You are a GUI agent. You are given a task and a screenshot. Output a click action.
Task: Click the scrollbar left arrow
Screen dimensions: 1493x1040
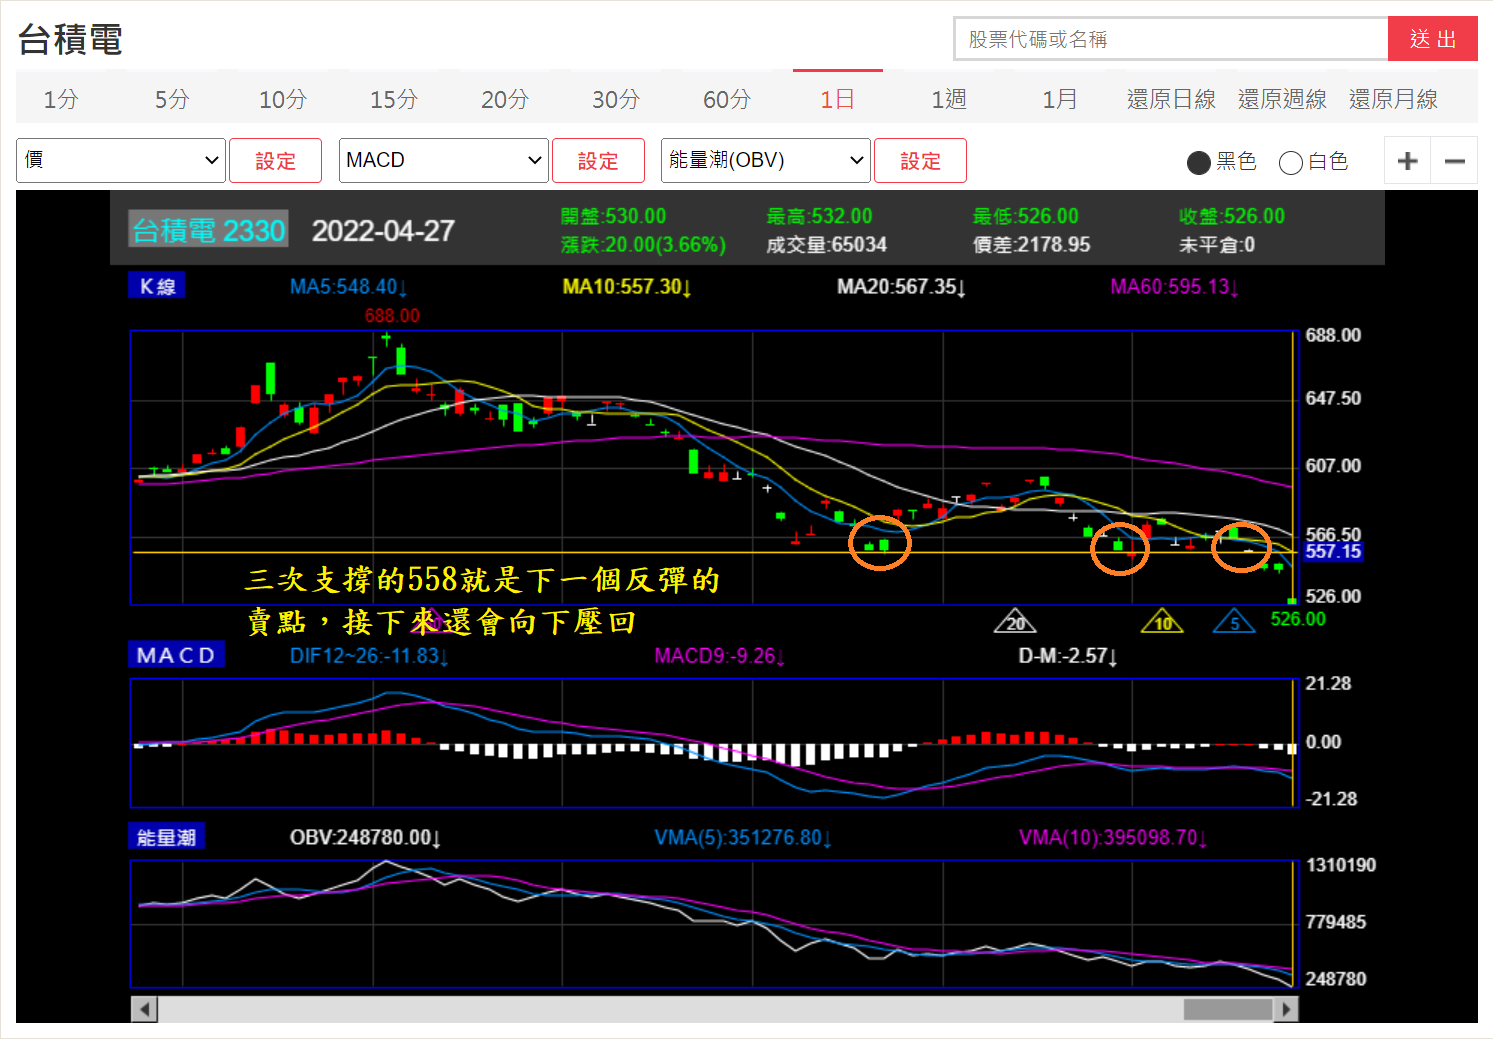point(145,1009)
